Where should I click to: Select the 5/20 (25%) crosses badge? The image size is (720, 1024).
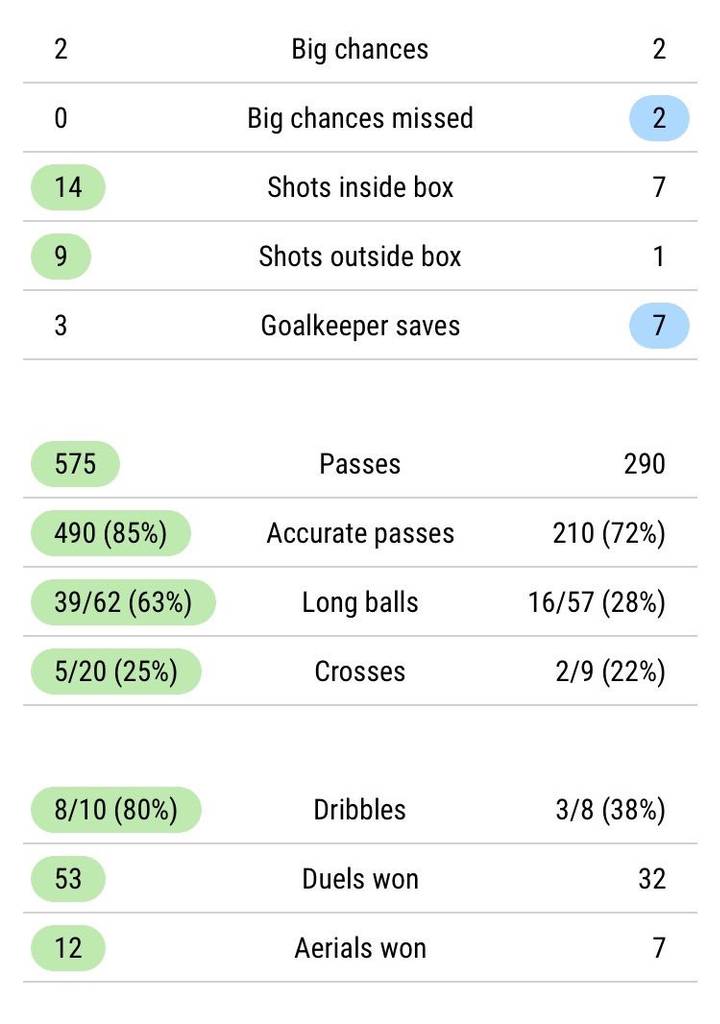click(116, 671)
